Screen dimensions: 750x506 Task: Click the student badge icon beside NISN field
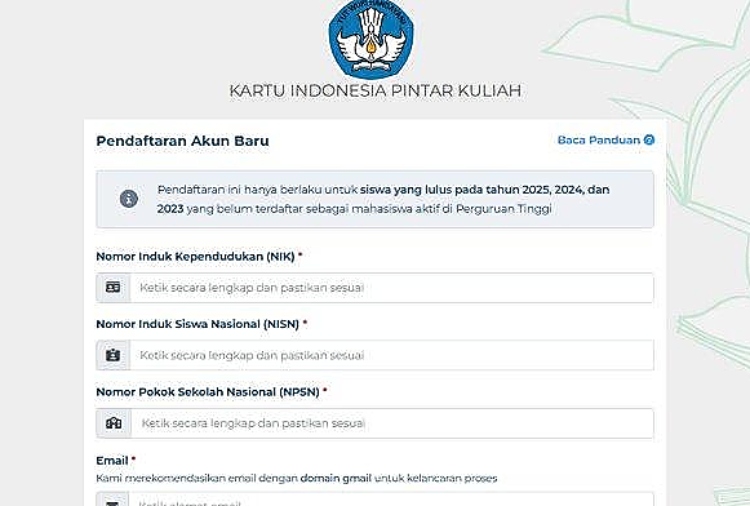pyautogui.click(x=113, y=355)
